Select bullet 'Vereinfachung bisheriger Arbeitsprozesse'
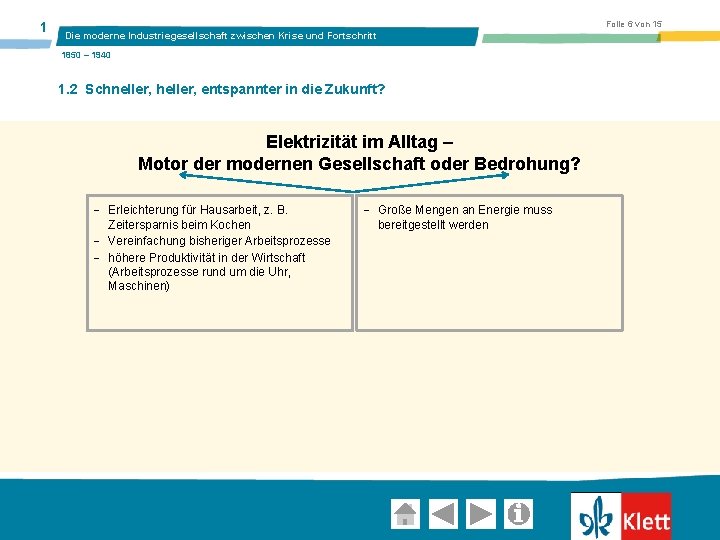 click(219, 241)
